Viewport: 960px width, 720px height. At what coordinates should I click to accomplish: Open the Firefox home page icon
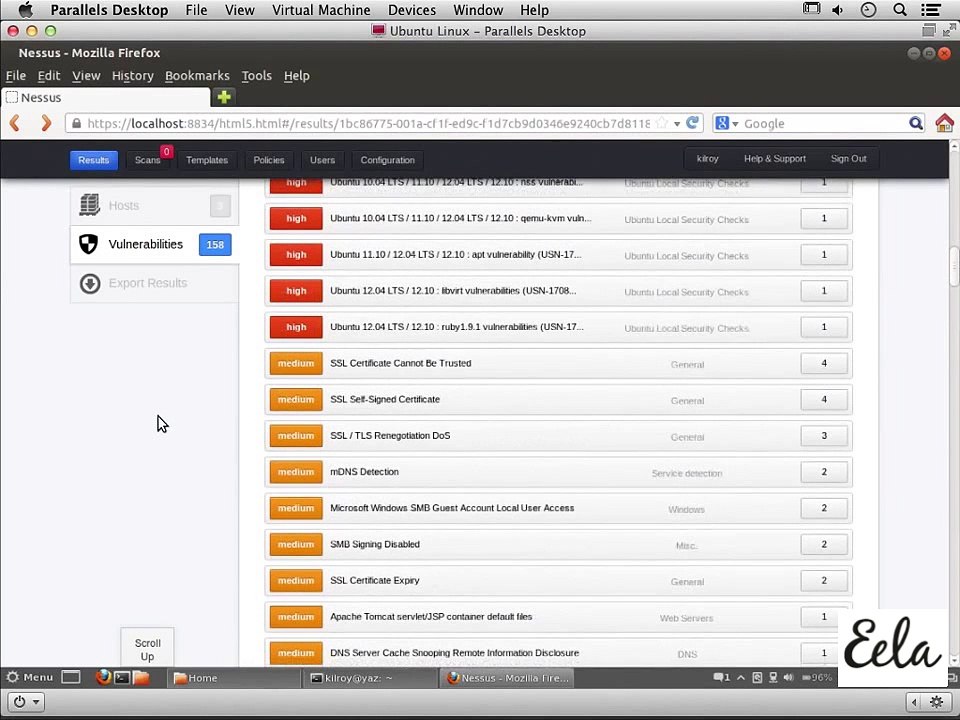[x=944, y=123]
